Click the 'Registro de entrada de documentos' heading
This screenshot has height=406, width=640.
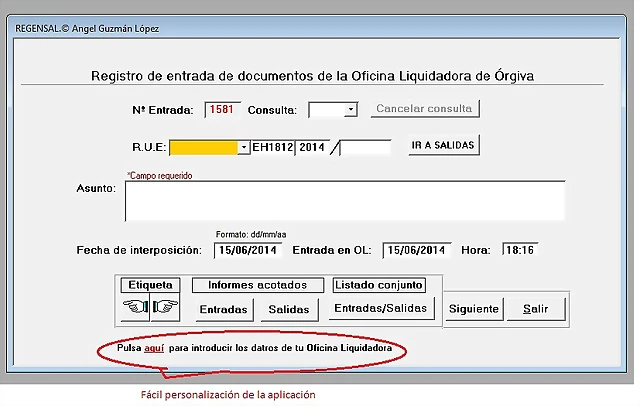[312, 76]
